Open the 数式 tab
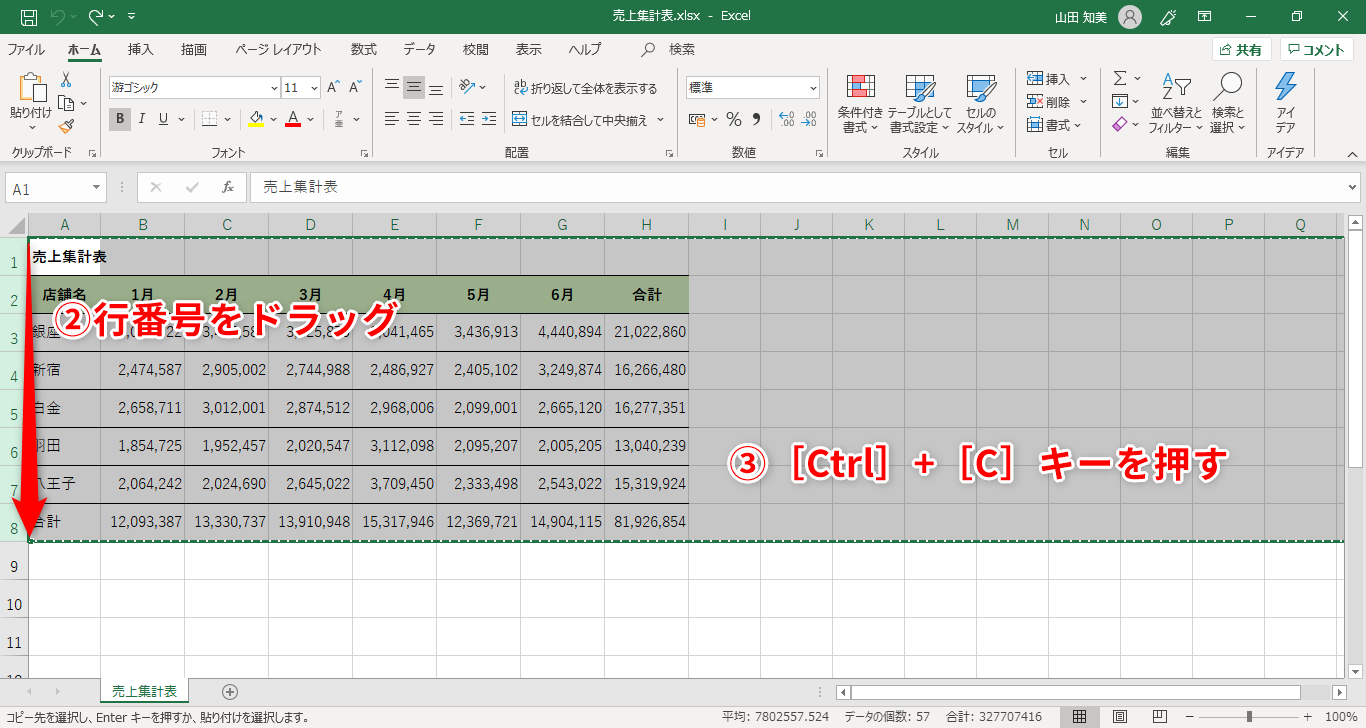 pos(364,49)
